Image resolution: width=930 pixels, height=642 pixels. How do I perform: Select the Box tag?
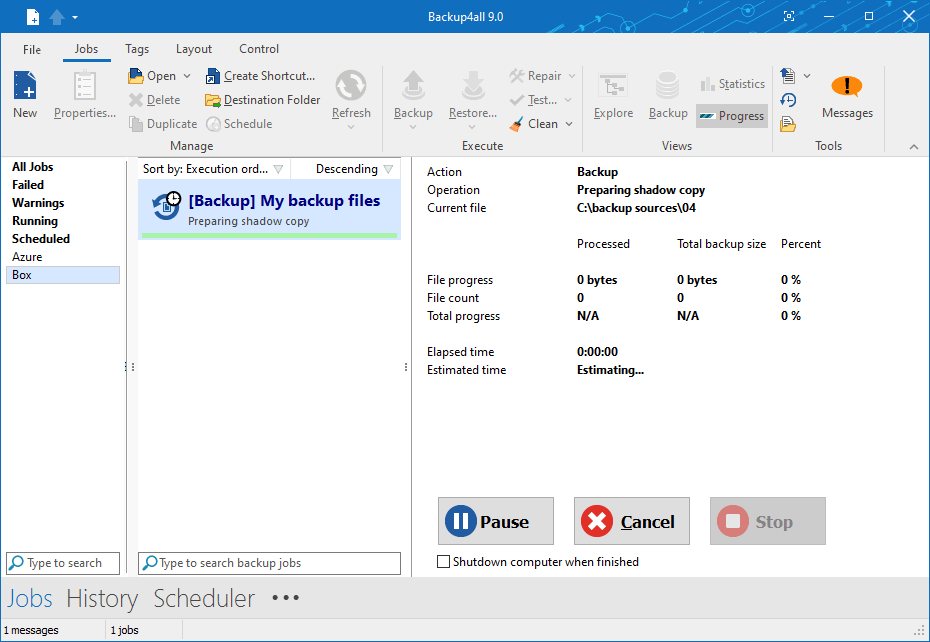click(63, 275)
